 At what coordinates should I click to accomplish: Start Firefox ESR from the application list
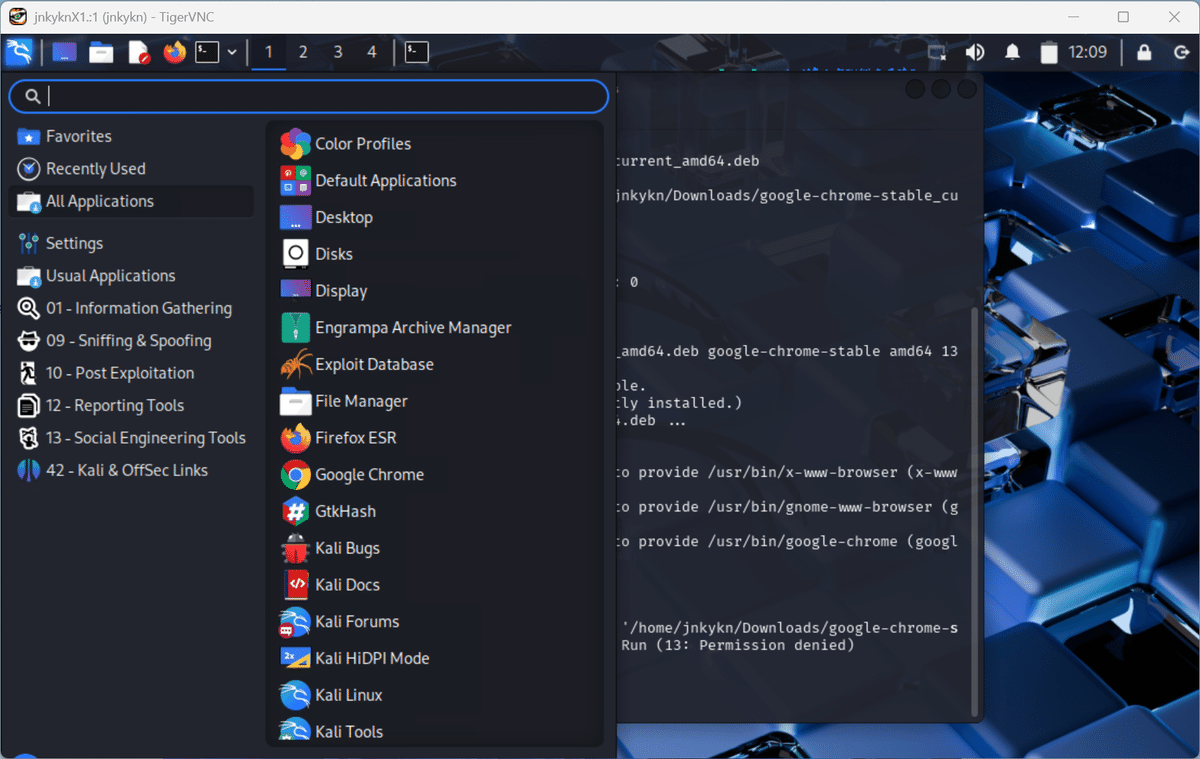point(357,437)
